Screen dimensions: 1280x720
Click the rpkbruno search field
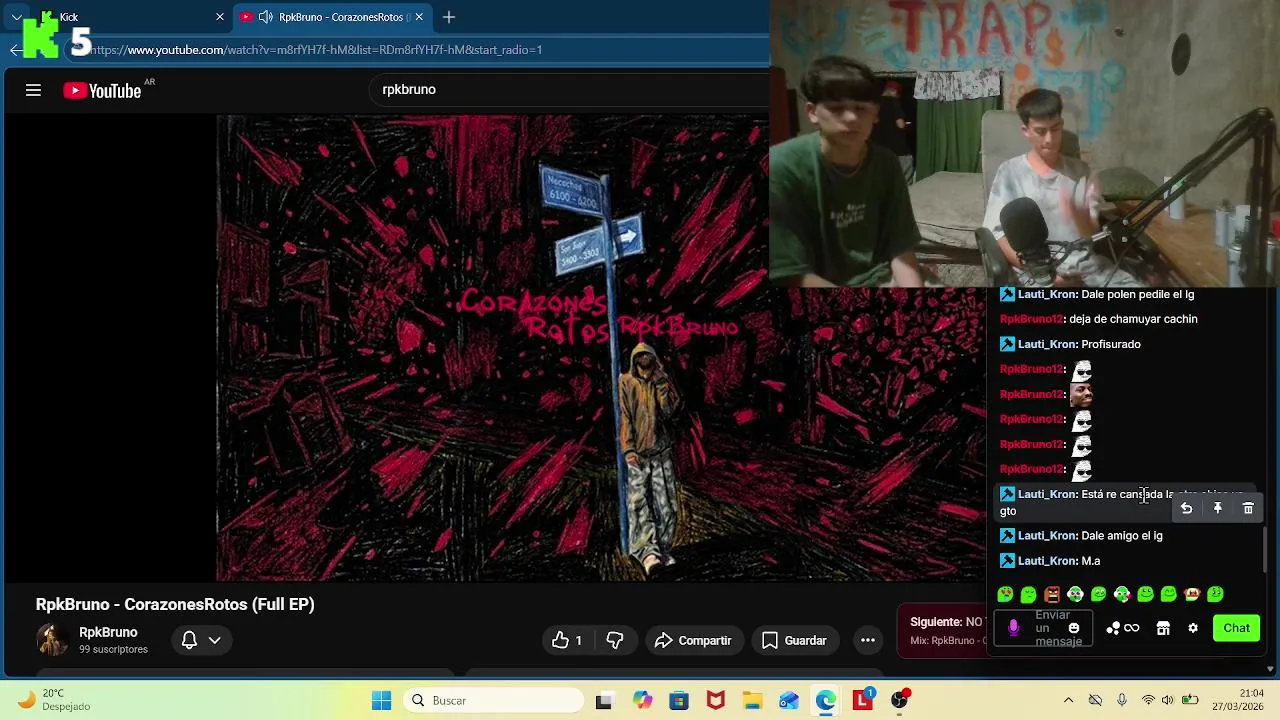(x=570, y=89)
